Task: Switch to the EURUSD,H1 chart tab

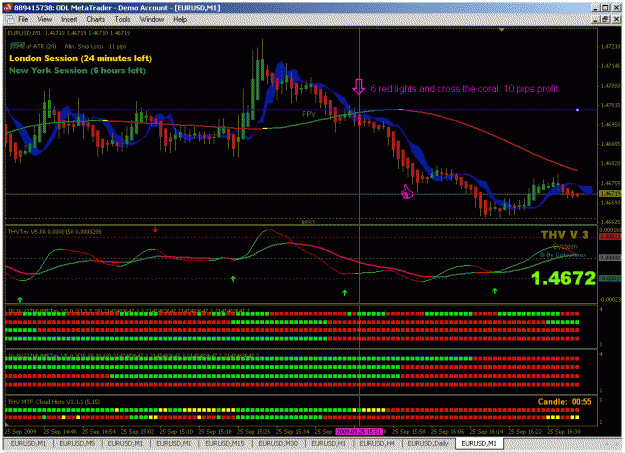Action: tap(328, 443)
